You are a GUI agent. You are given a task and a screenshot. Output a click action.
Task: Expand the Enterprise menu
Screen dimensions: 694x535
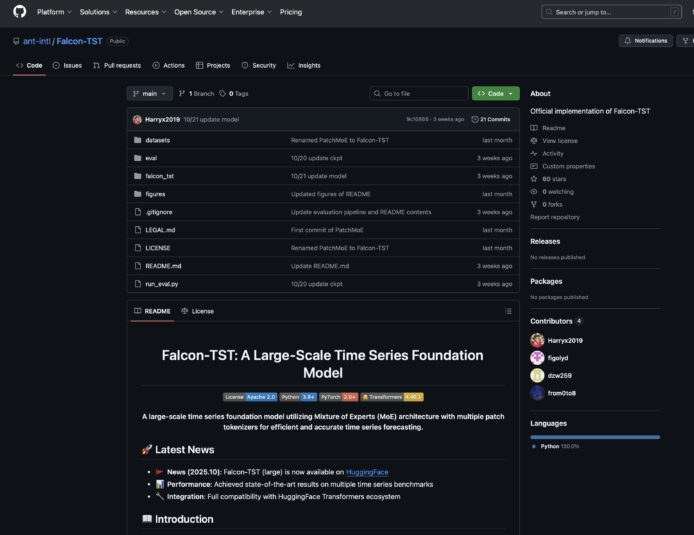tap(251, 12)
